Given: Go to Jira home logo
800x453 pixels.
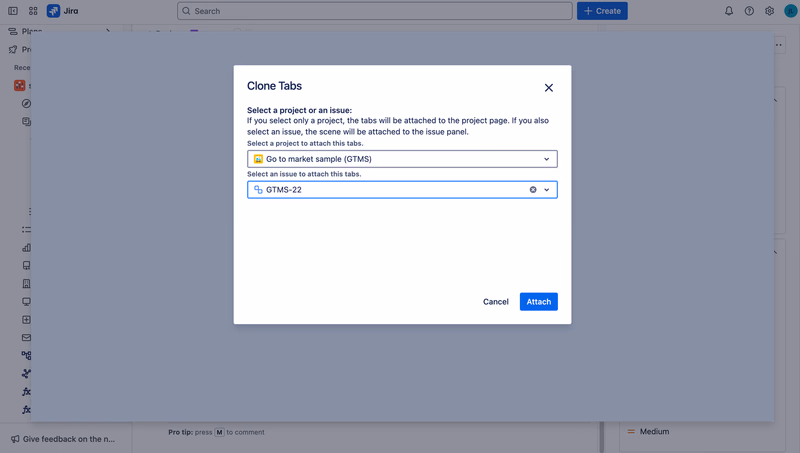Looking at the screenshot, I should click(x=63, y=11).
